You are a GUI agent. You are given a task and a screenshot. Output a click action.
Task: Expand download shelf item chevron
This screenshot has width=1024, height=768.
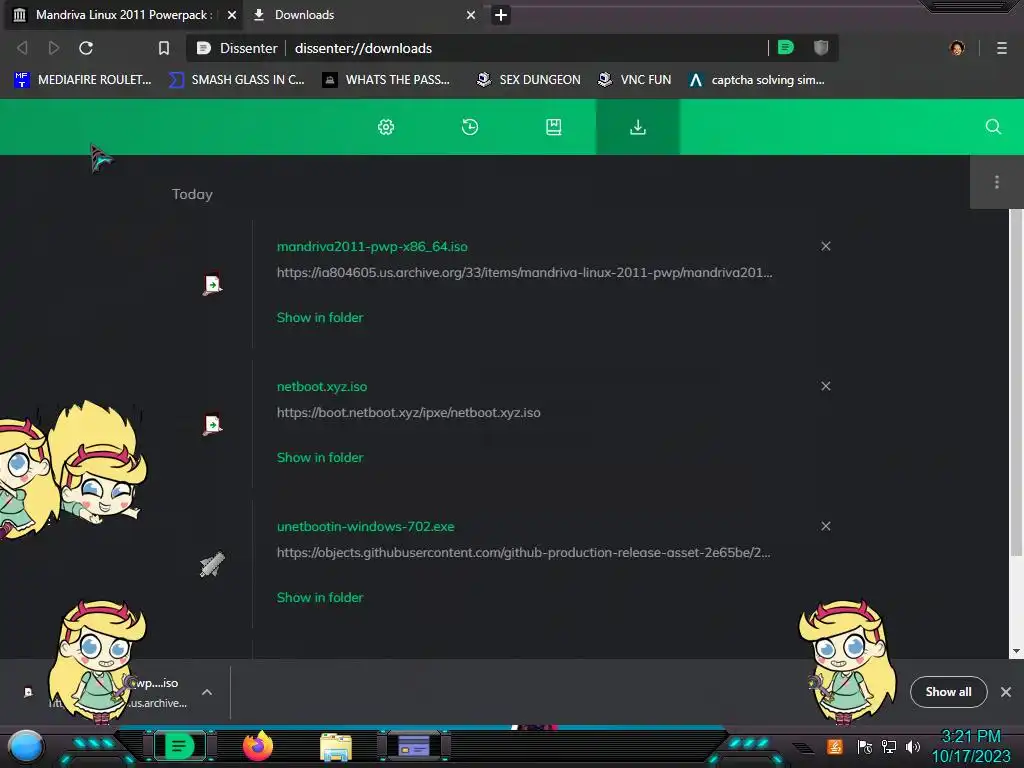pyautogui.click(x=207, y=692)
